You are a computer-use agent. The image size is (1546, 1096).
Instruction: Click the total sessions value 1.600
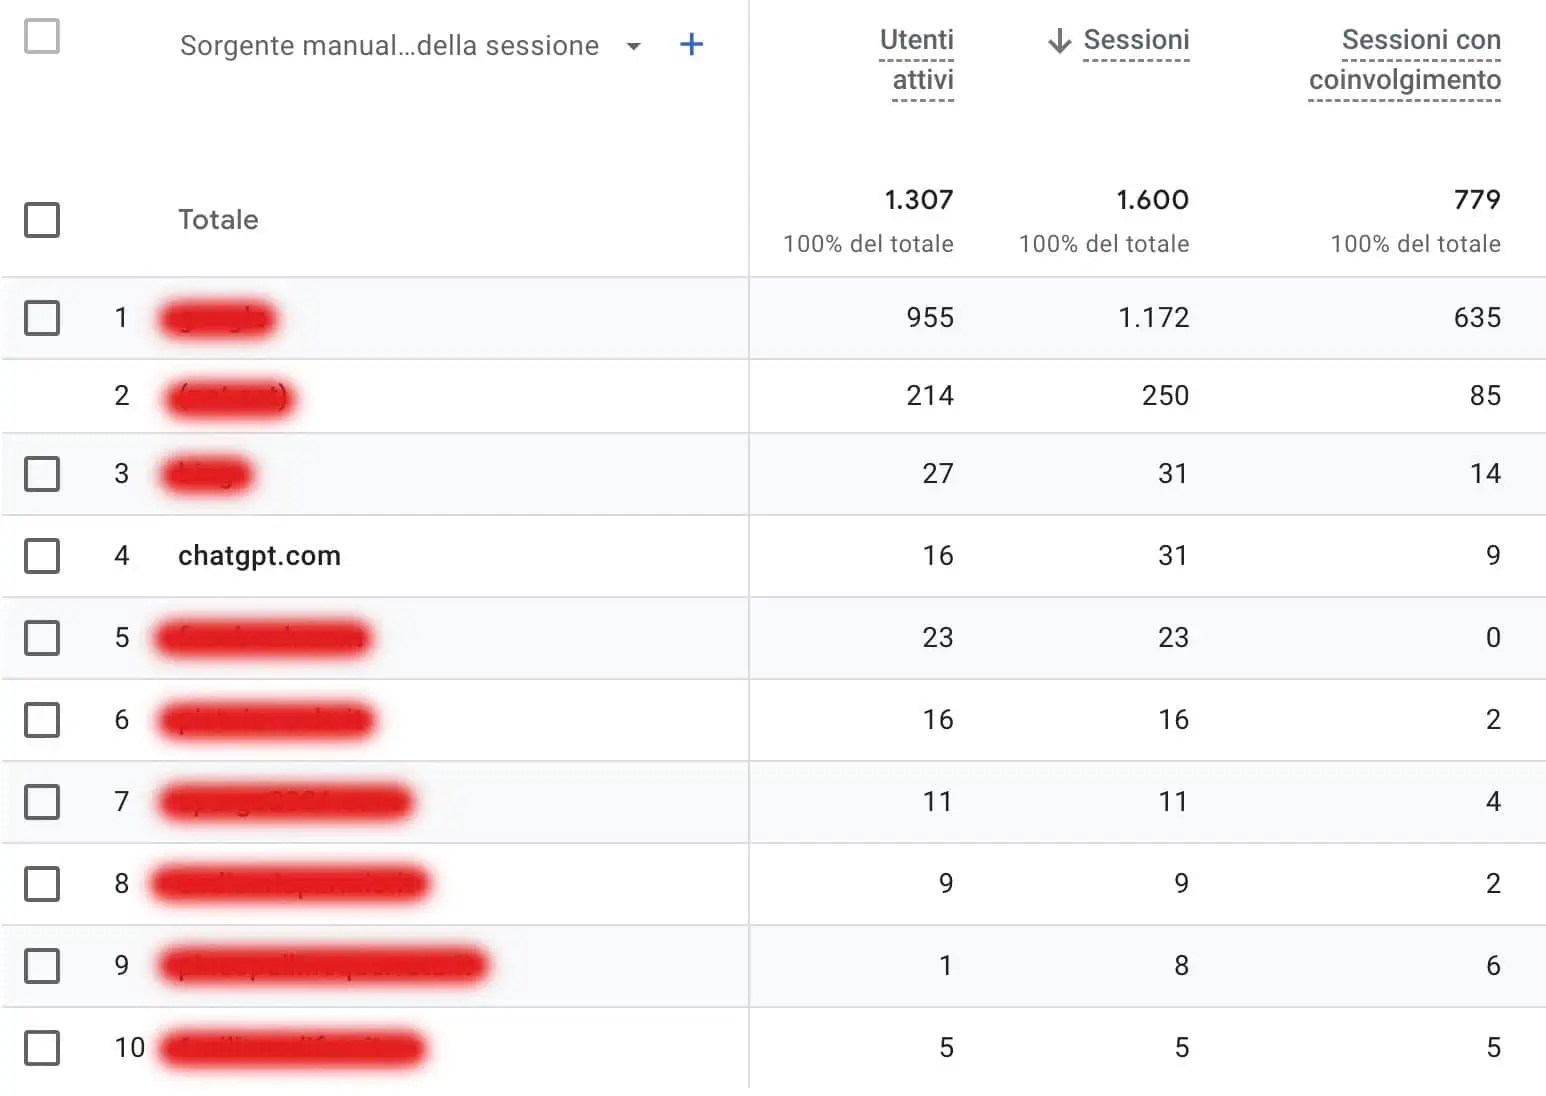point(1152,200)
